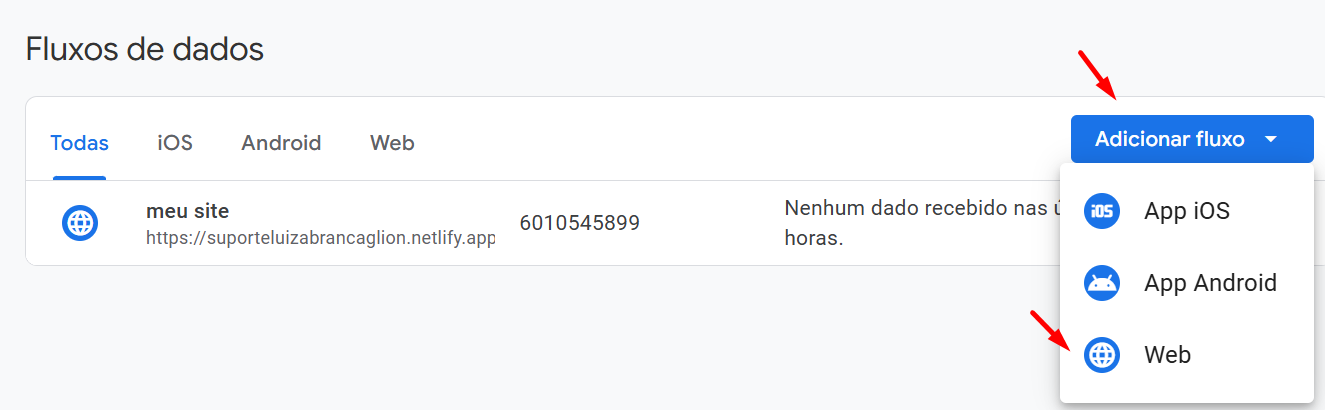
Task: Click the iOS icon in the dropdown menu
Action: [x=1102, y=211]
